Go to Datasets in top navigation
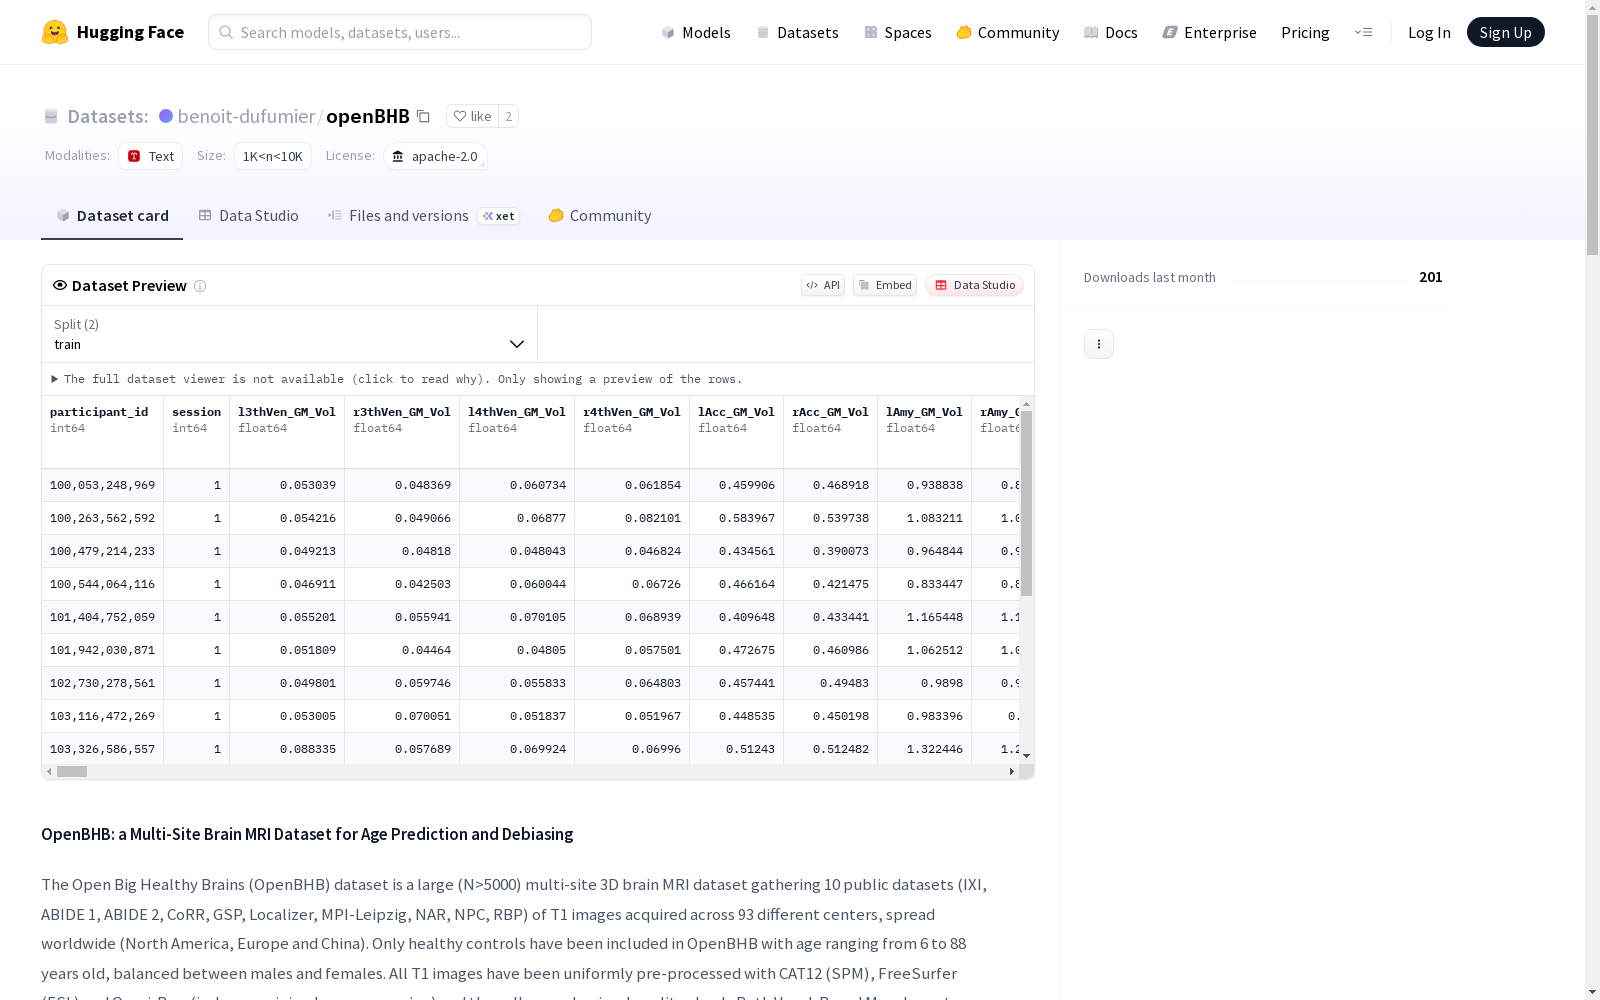Image resolution: width=1600 pixels, height=1000 pixels. pyautogui.click(x=797, y=32)
